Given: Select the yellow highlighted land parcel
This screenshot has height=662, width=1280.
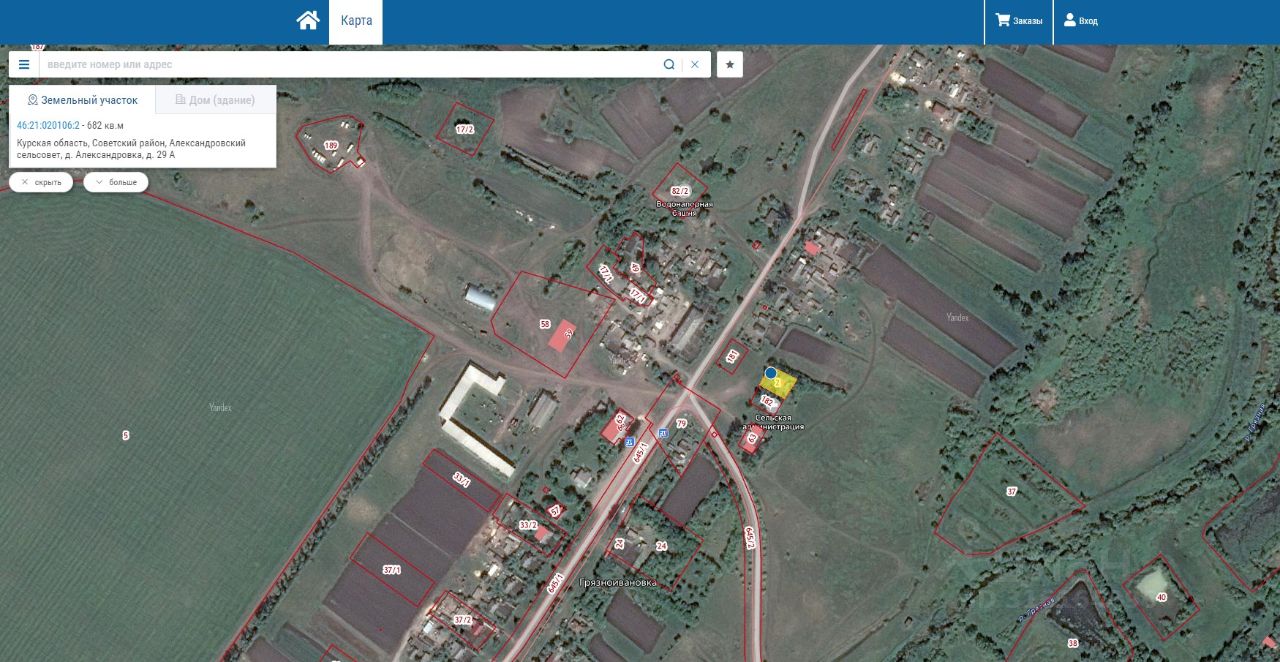Looking at the screenshot, I should click(780, 383).
